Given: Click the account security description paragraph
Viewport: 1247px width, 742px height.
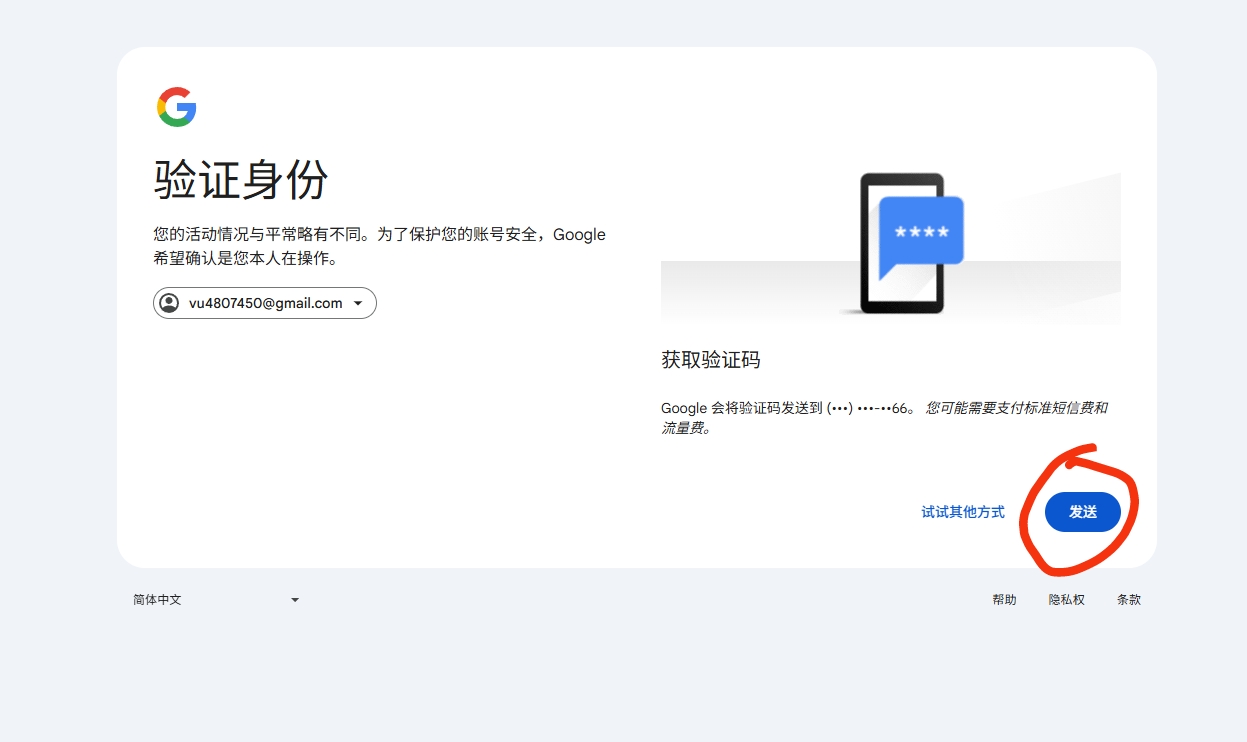Looking at the screenshot, I should [379, 247].
